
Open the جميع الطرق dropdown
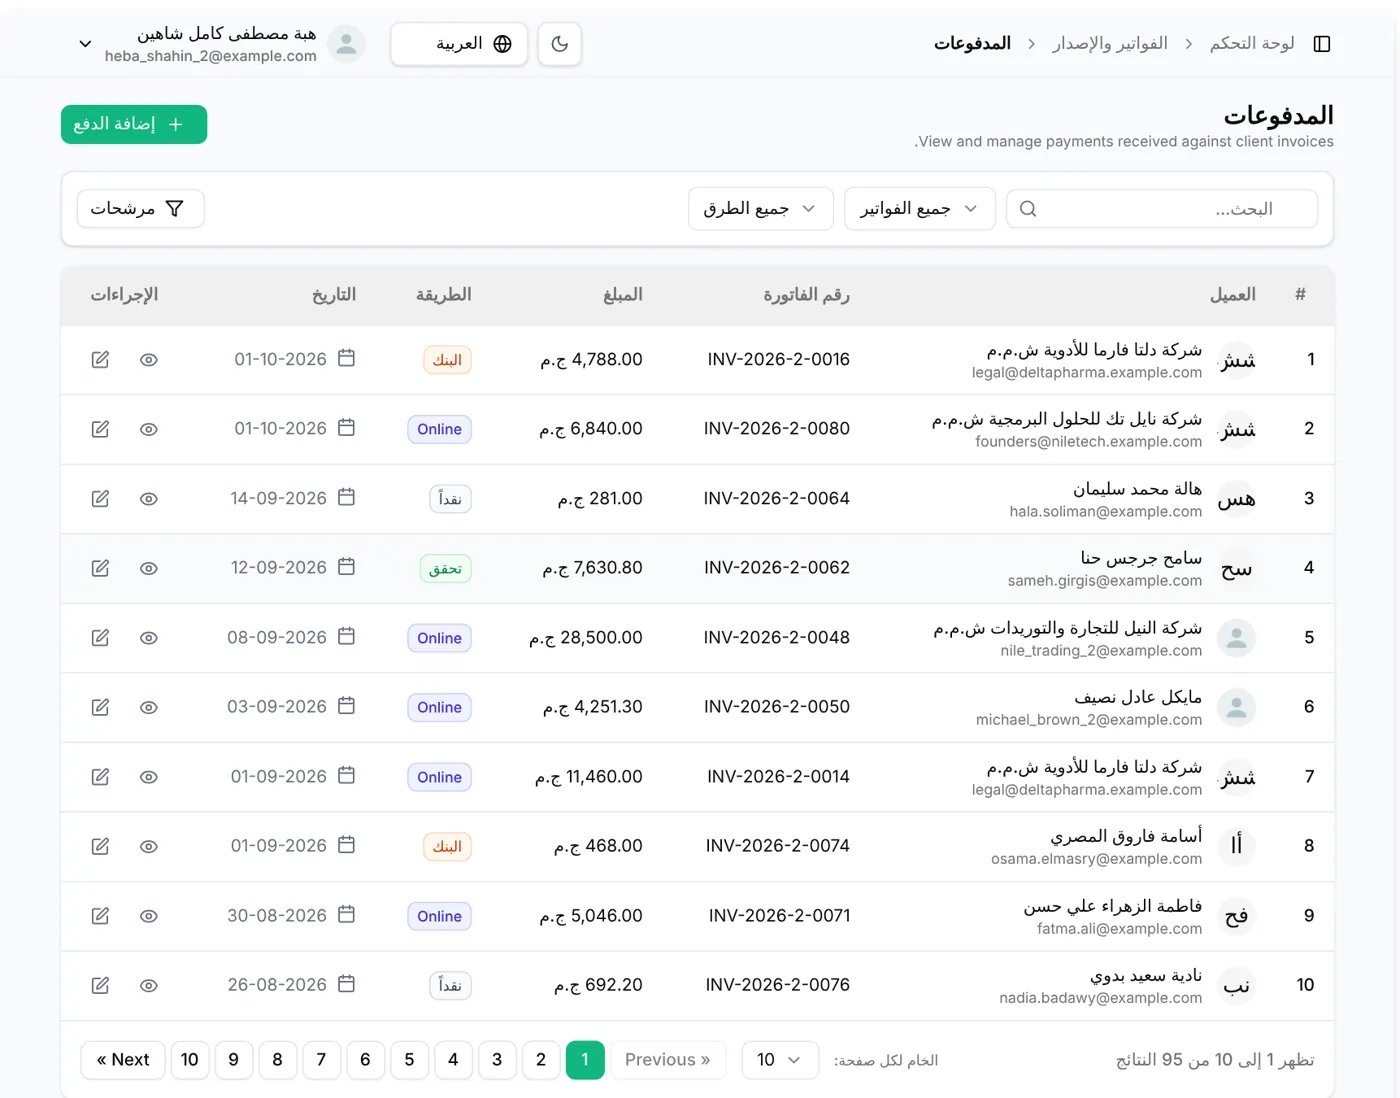tap(760, 209)
